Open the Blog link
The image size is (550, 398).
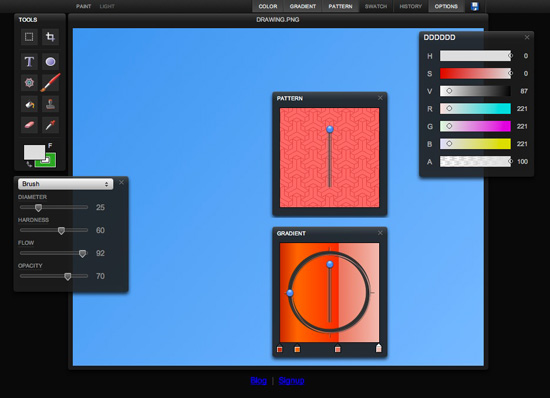pyautogui.click(x=259, y=380)
